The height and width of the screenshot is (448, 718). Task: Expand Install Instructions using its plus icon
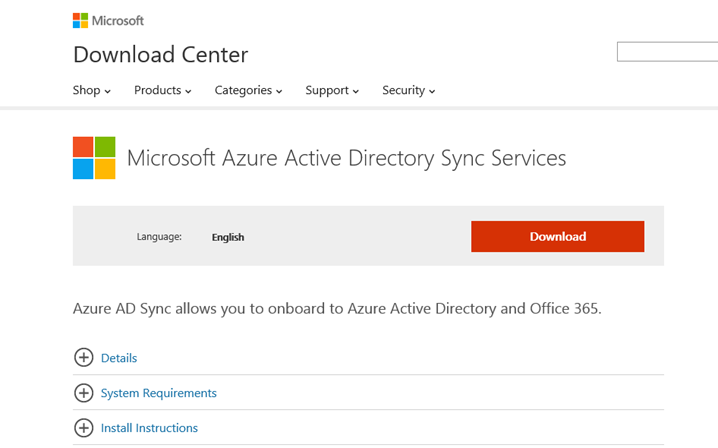tap(84, 428)
